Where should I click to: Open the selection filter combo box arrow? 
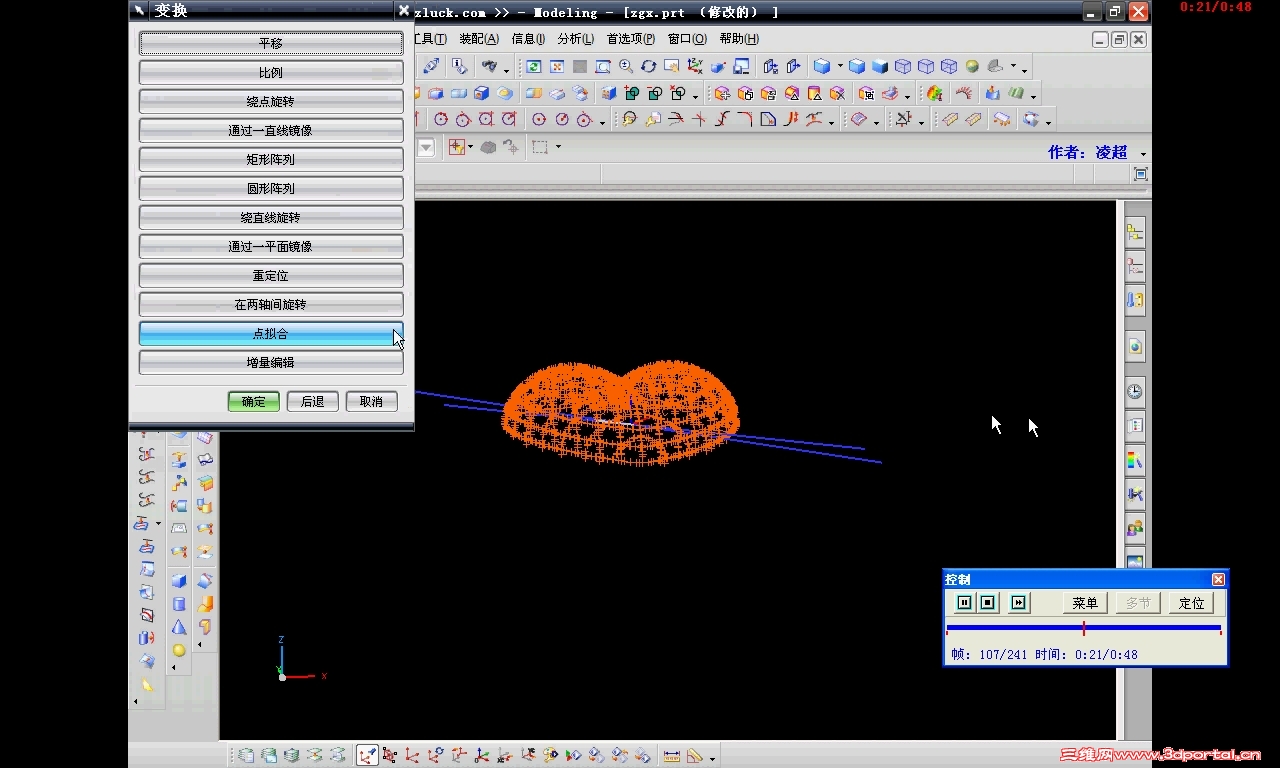(x=426, y=147)
